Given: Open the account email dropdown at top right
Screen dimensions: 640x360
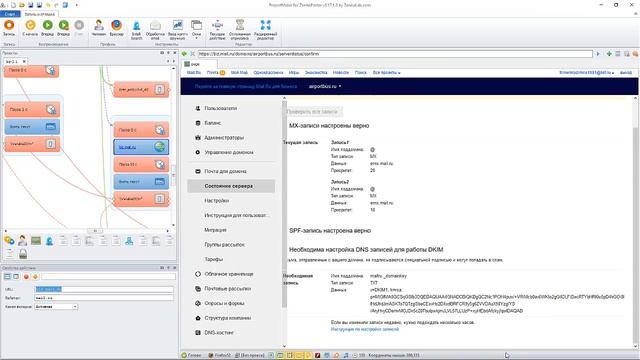Looking at the screenshot, I should tap(587, 73).
